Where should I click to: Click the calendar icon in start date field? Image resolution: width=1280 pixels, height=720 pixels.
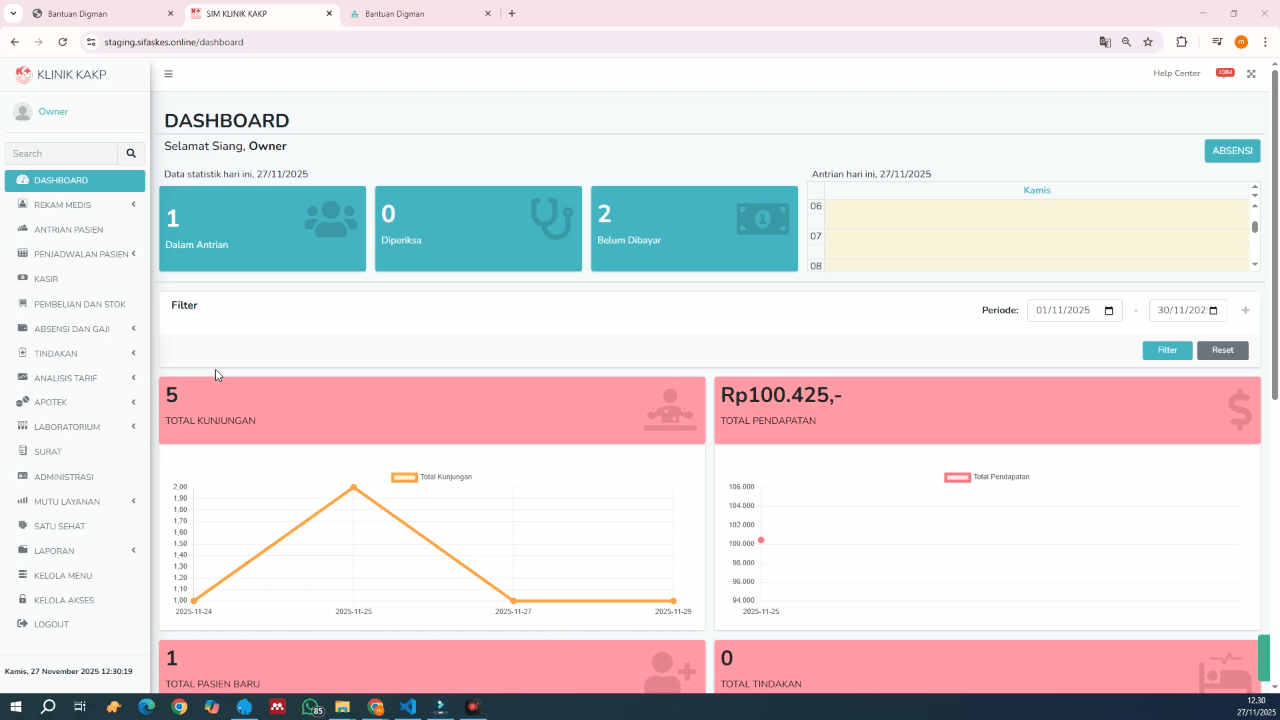(1109, 311)
